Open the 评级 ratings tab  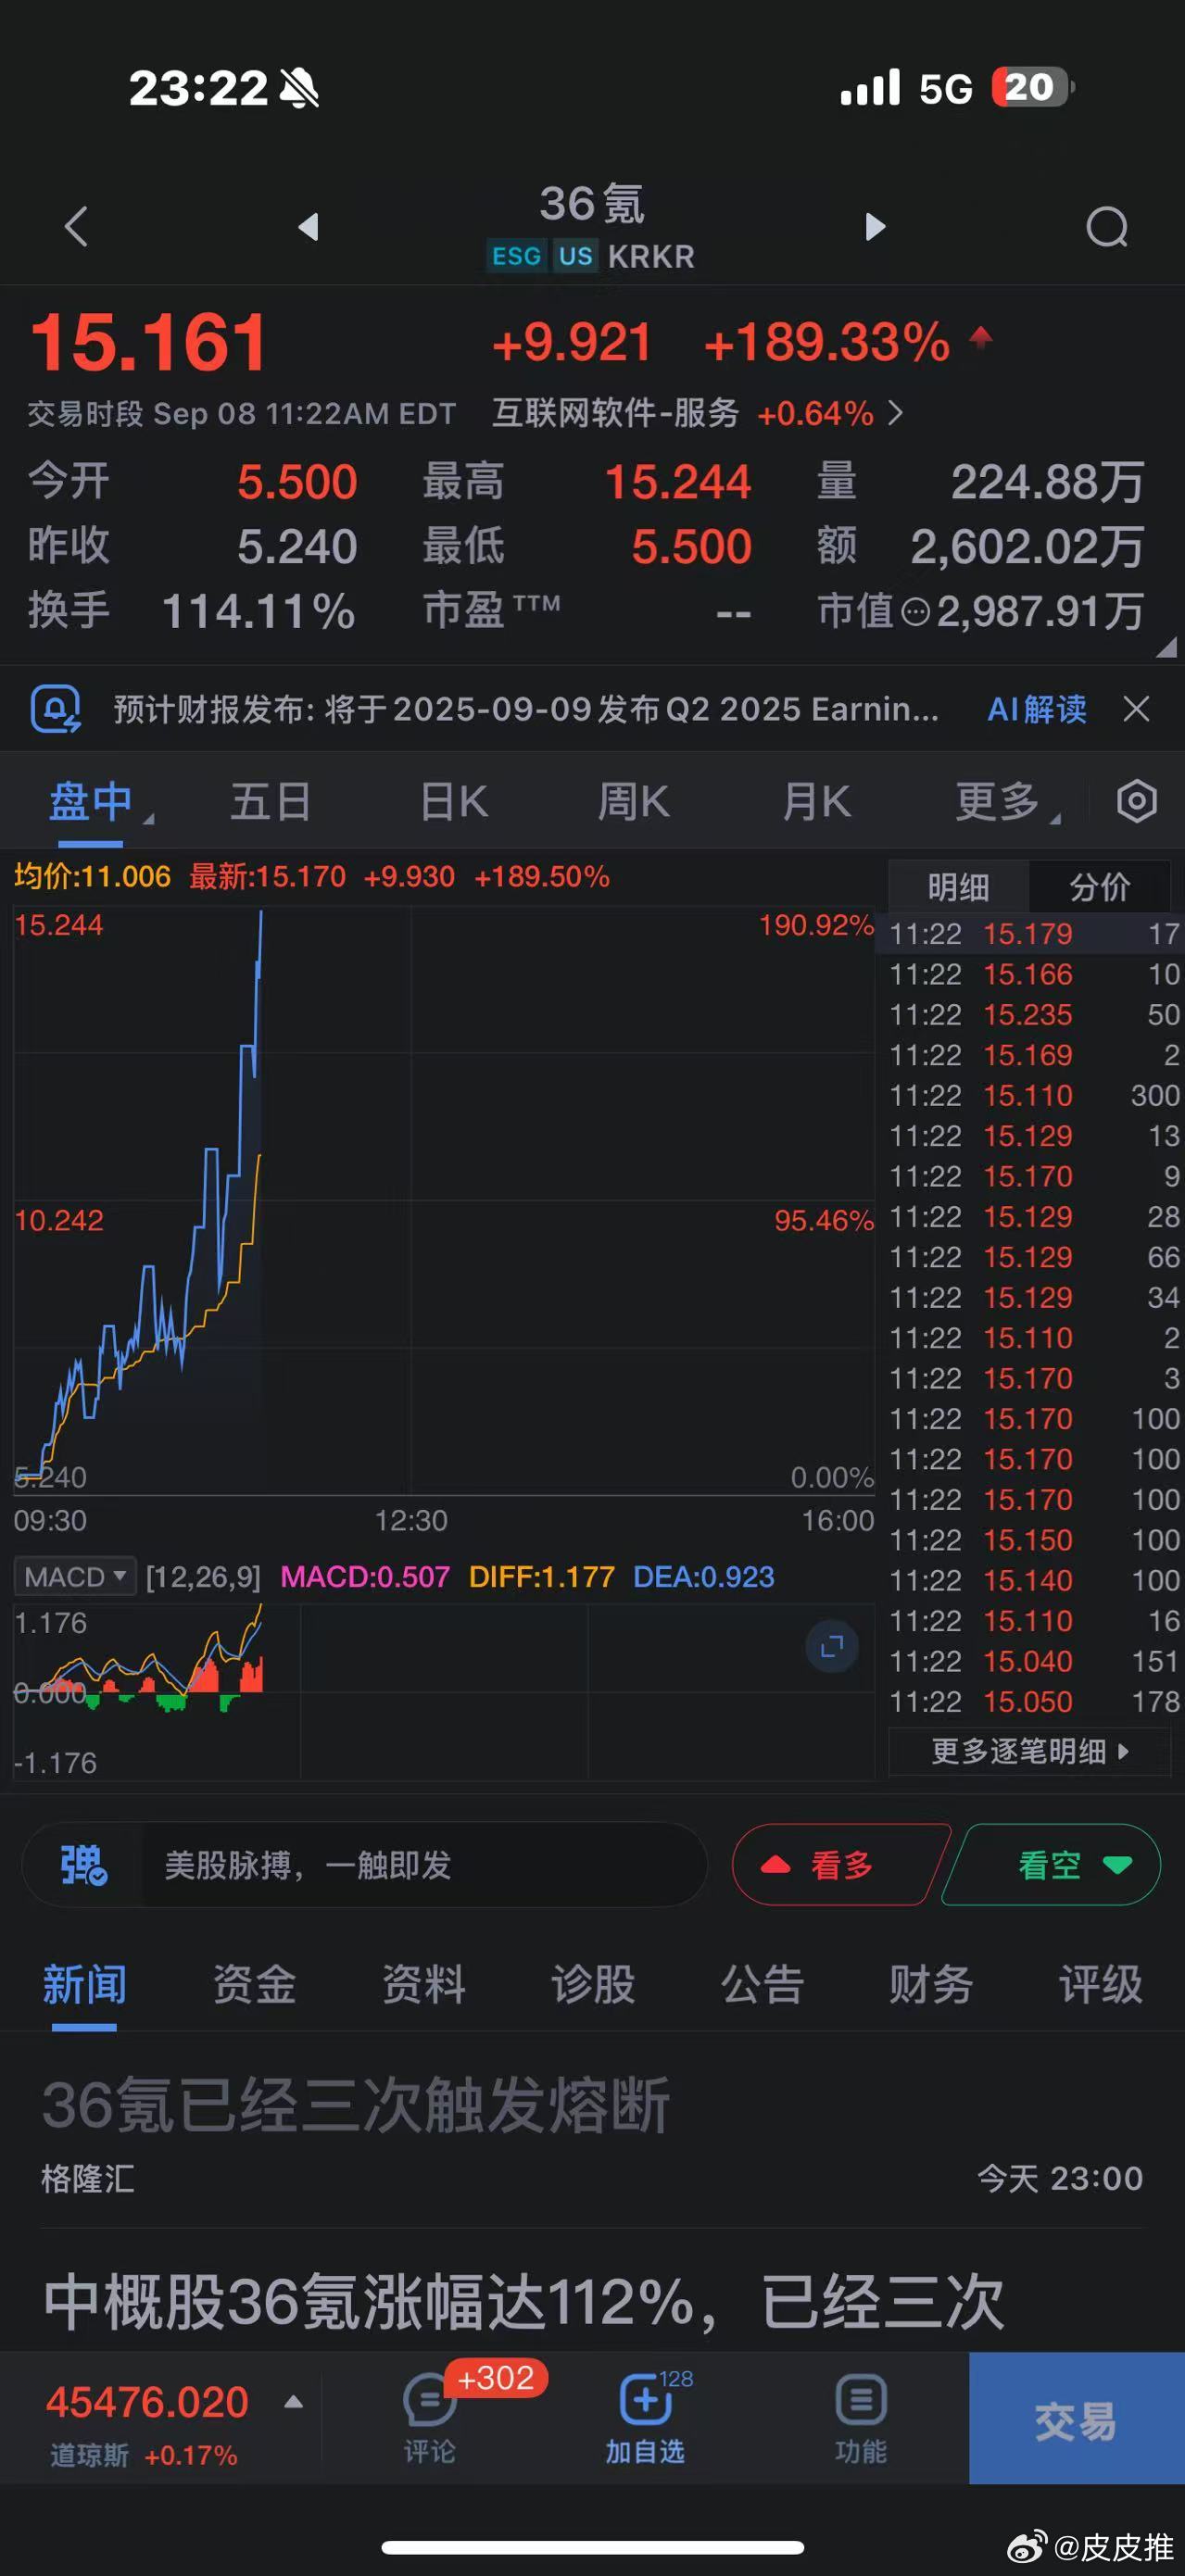pos(1101,1984)
